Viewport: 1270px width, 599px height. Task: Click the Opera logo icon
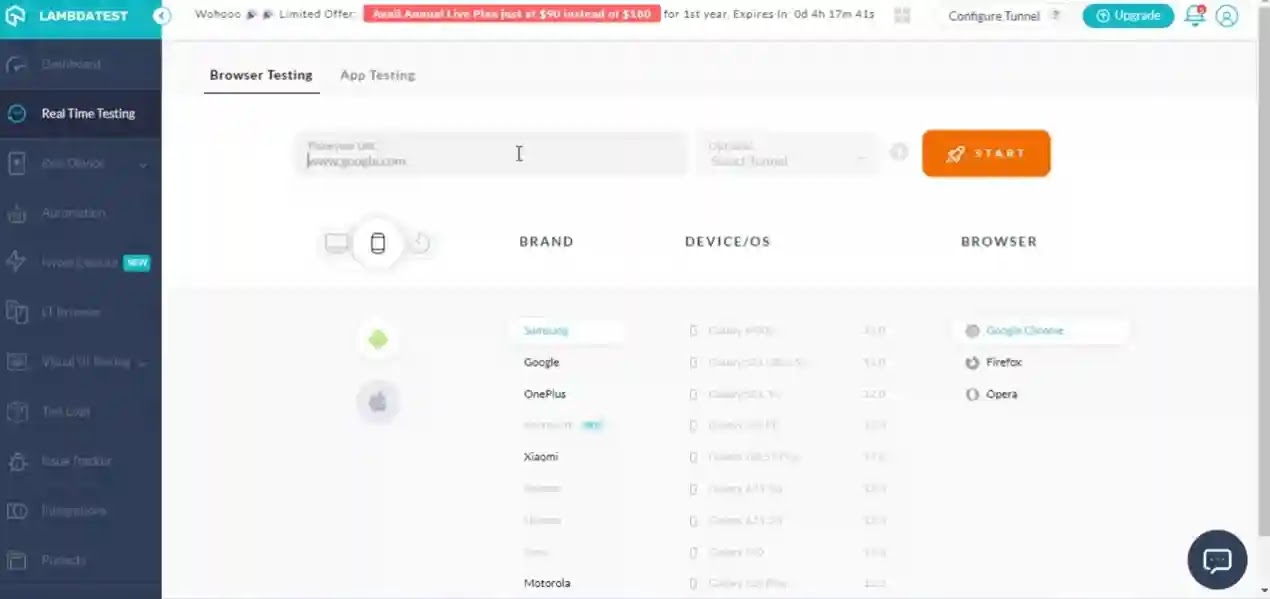[972, 394]
